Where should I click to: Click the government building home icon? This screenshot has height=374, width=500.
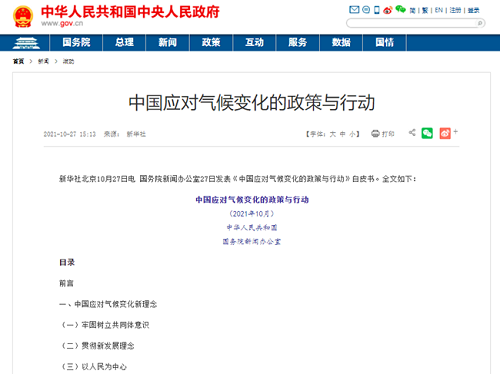(26, 43)
